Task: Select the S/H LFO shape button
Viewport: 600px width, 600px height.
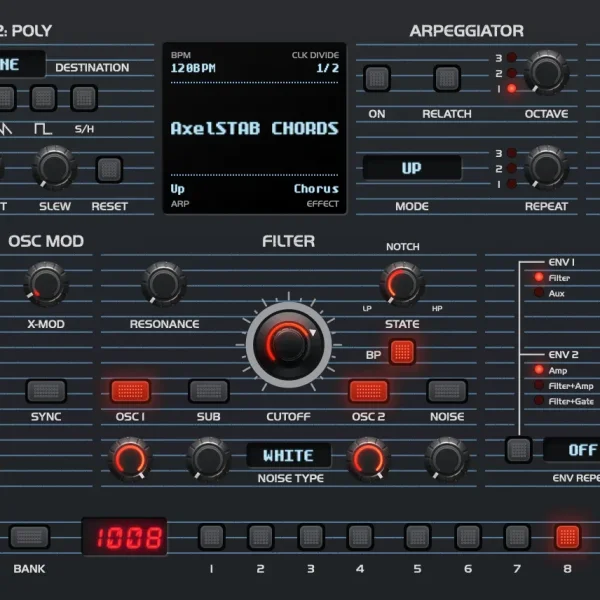Action: 84,98
